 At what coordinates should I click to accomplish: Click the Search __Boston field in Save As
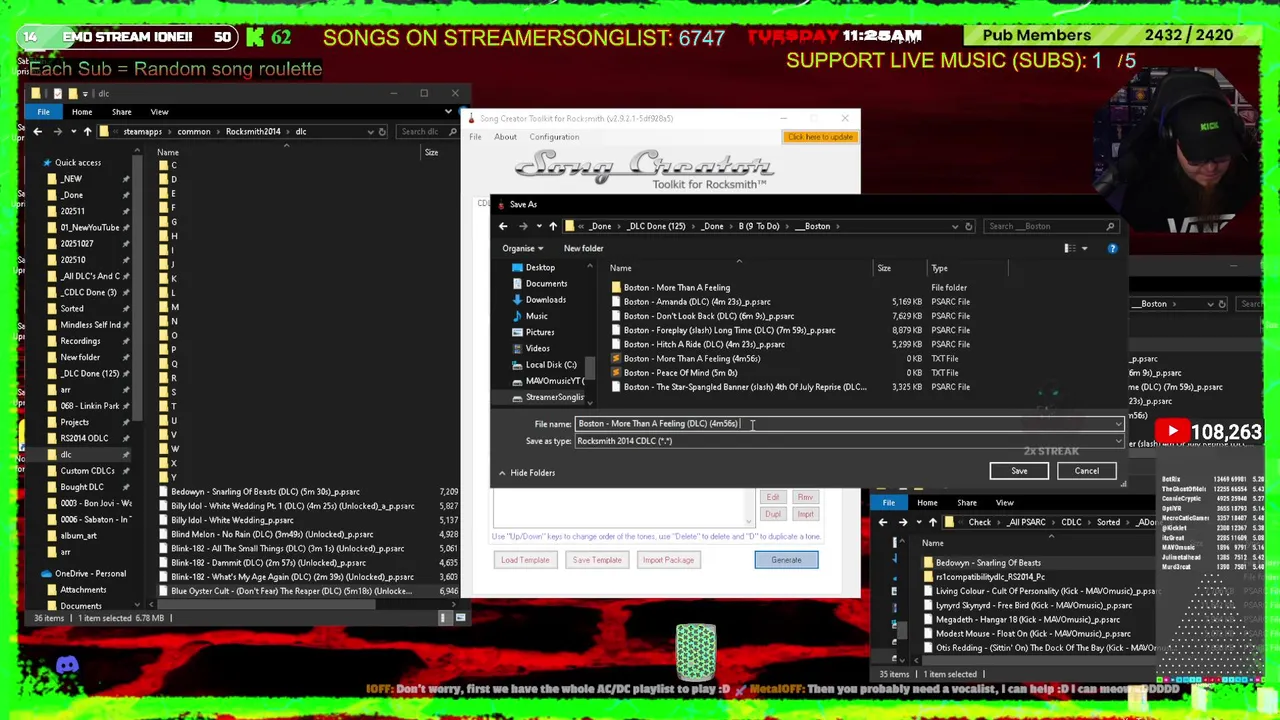pyautogui.click(x=1051, y=226)
